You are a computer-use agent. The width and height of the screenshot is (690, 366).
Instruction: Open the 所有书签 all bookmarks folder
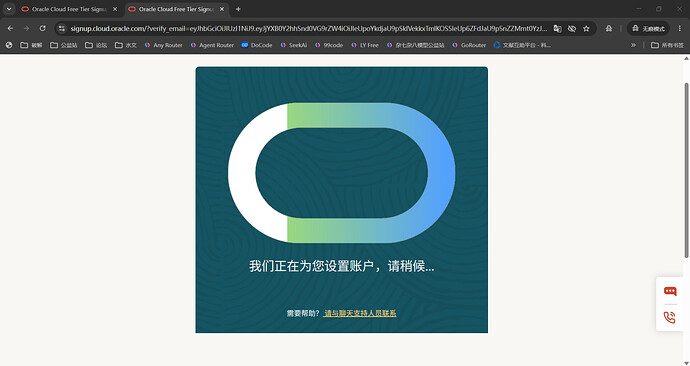point(668,45)
